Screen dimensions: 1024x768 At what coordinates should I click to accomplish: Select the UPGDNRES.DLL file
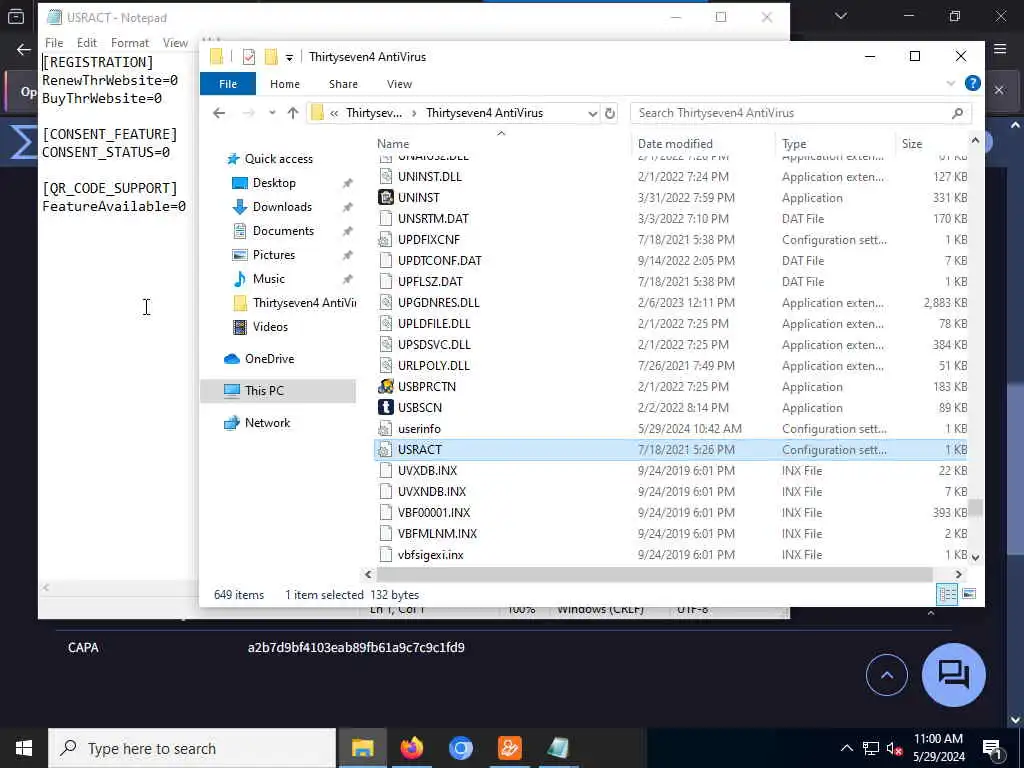pyautogui.click(x=438, y=302)
